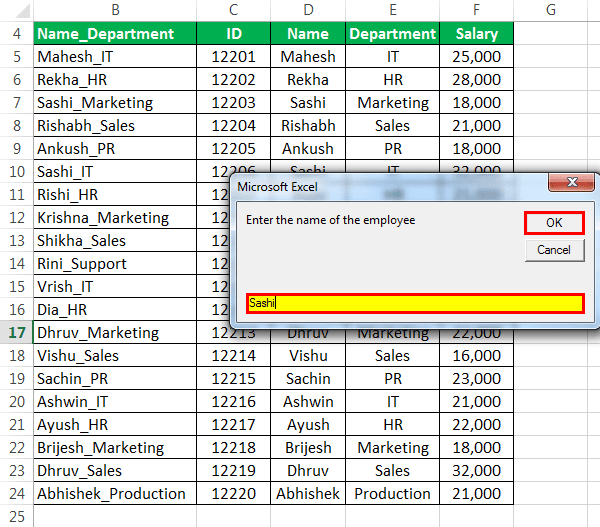Viewport: 600px width, 527px height.
Task: Click Department cell Marketing in Sashi's row
Action: pos(393,103)
